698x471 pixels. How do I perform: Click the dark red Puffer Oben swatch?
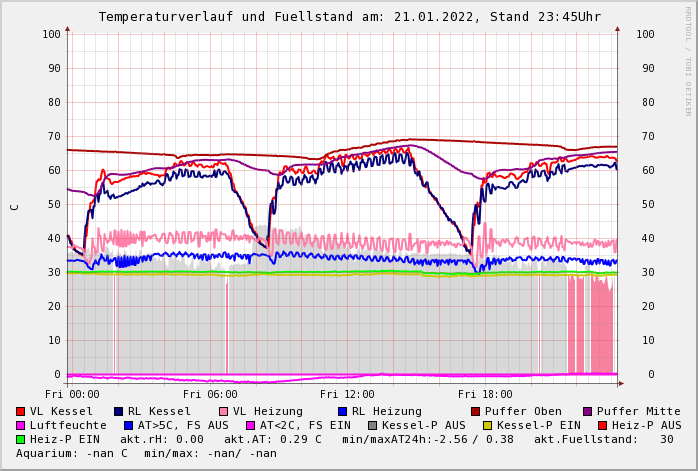pyautogui.click(x=476, y=411)
